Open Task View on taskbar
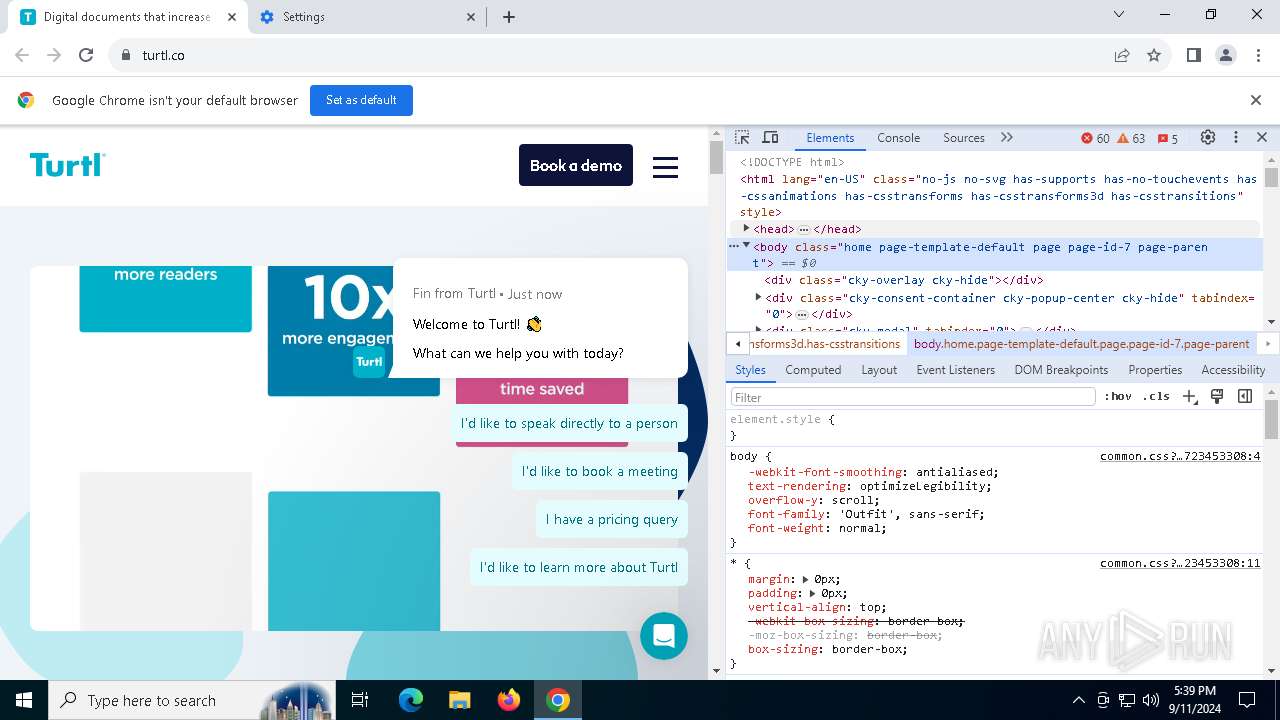Viewport: 1280px width, 720px height. click(360, 701)
